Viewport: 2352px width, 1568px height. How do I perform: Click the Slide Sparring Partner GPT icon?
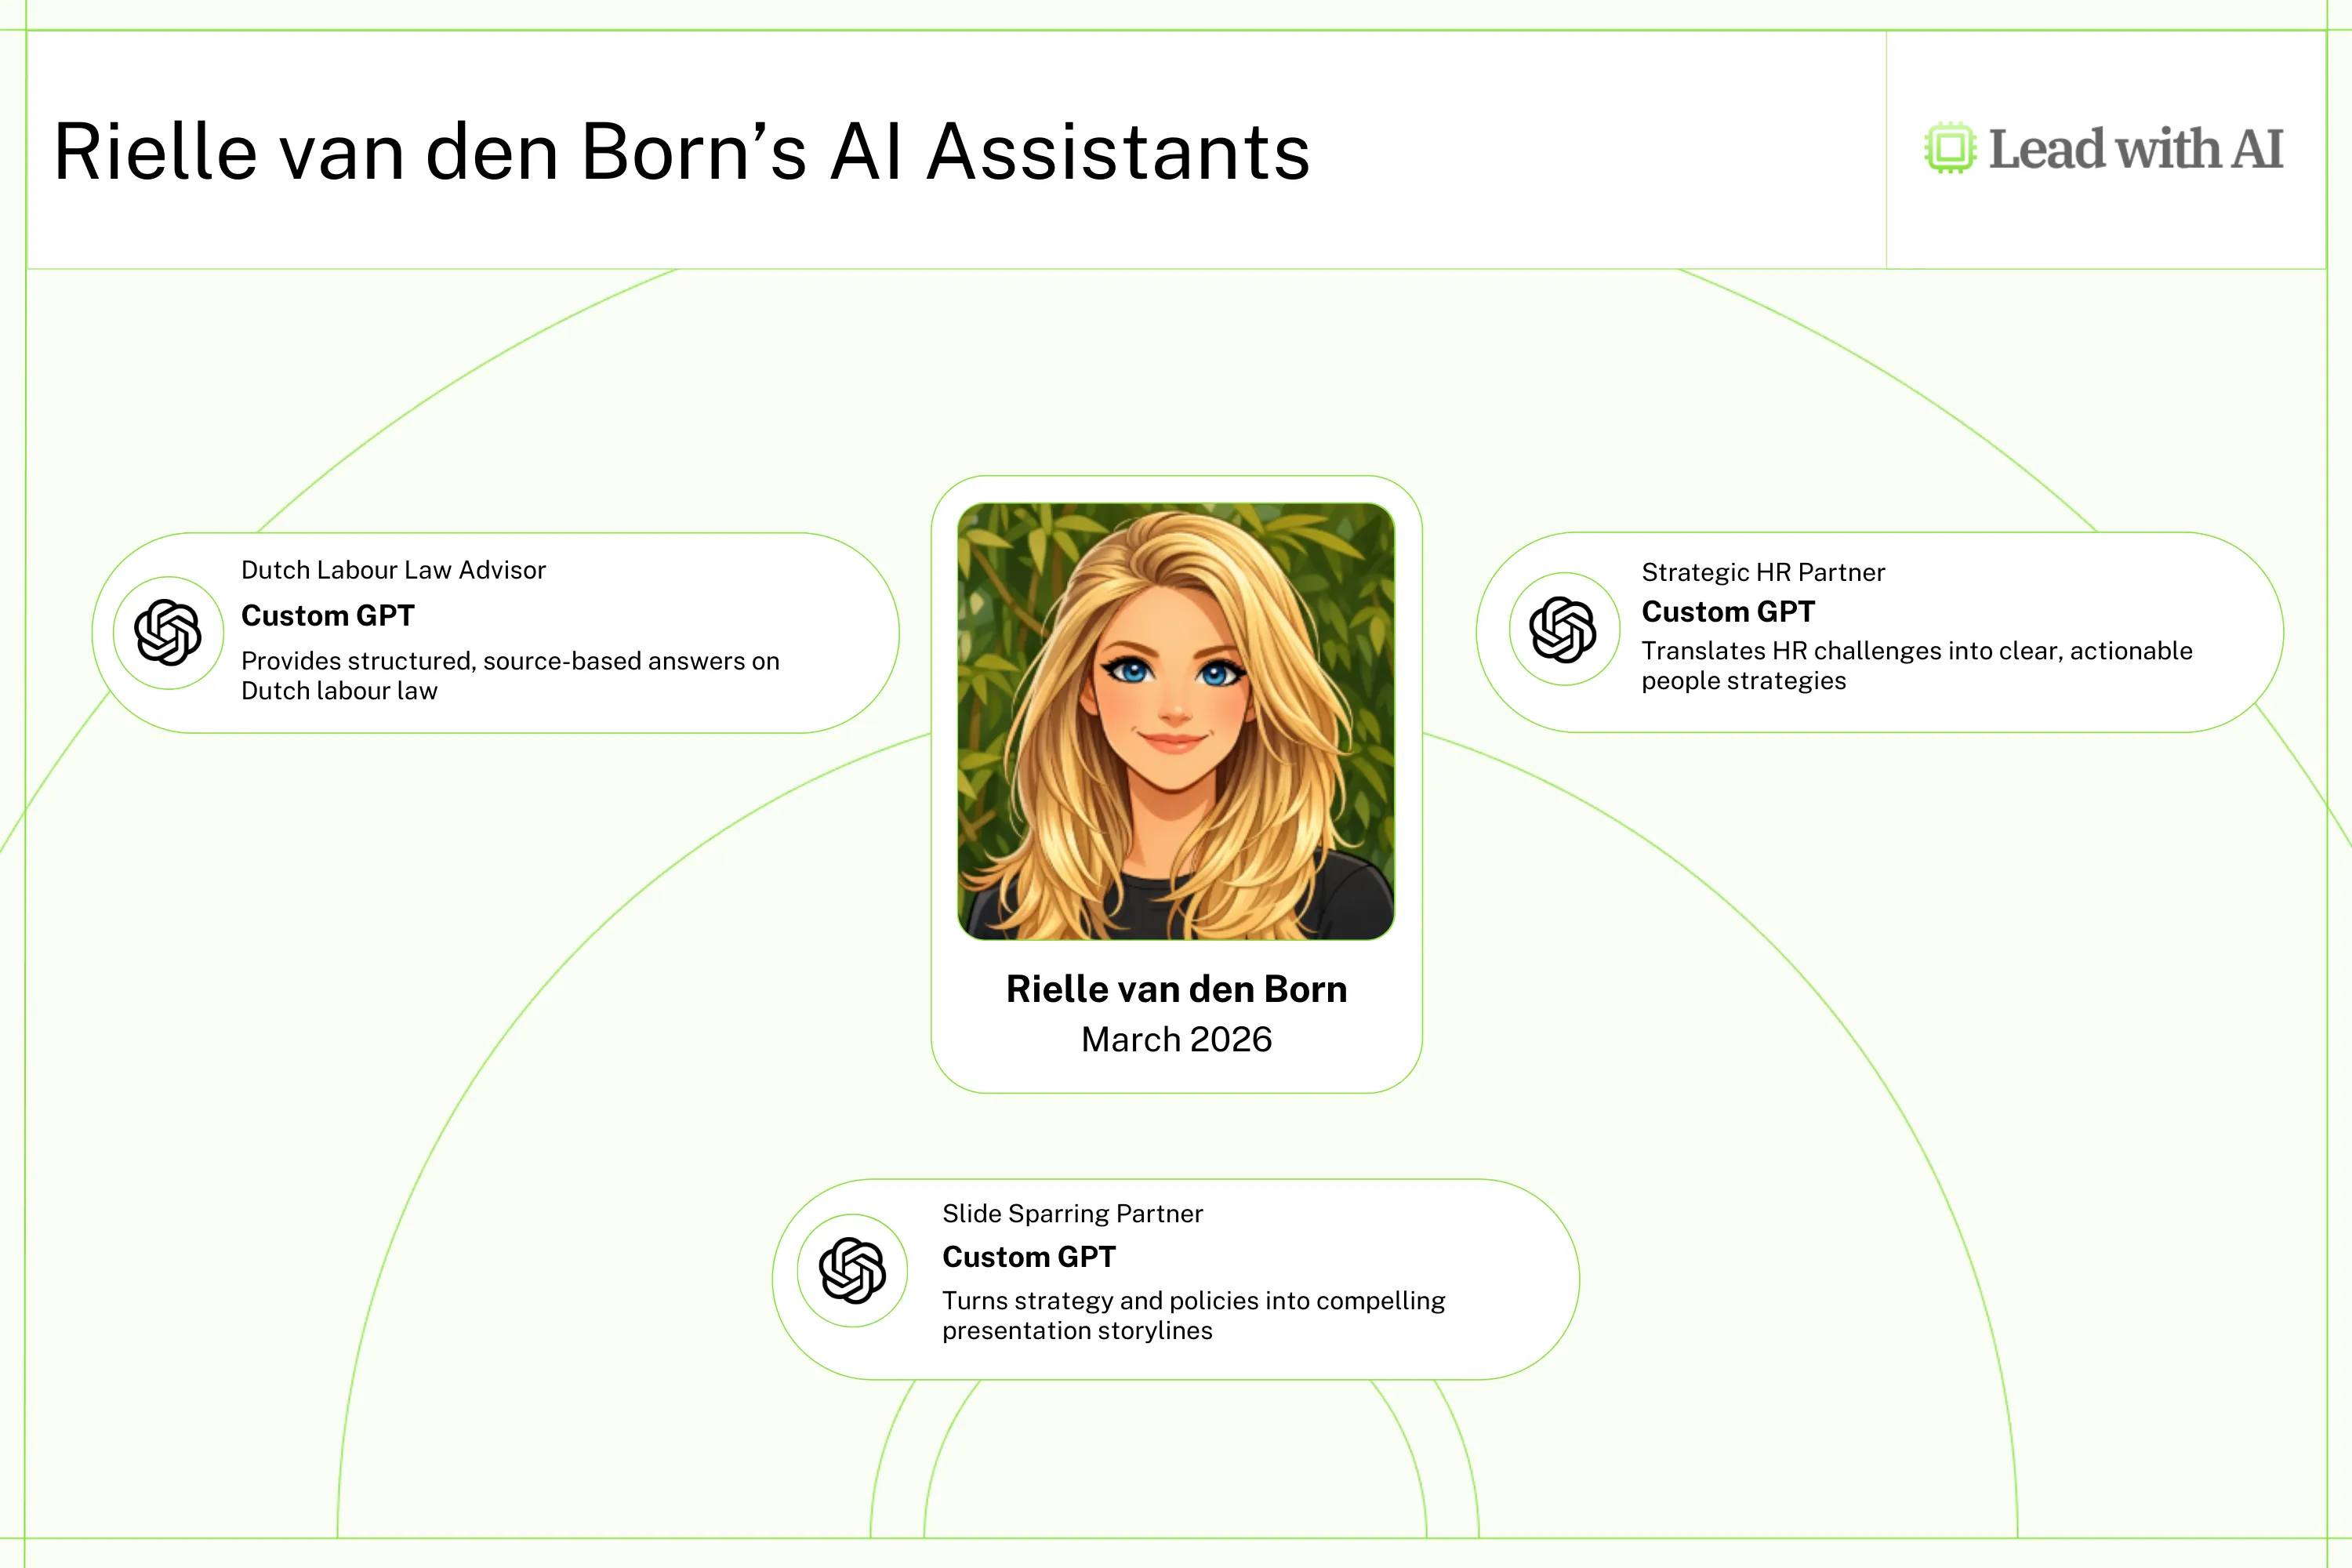(852, 1270)
